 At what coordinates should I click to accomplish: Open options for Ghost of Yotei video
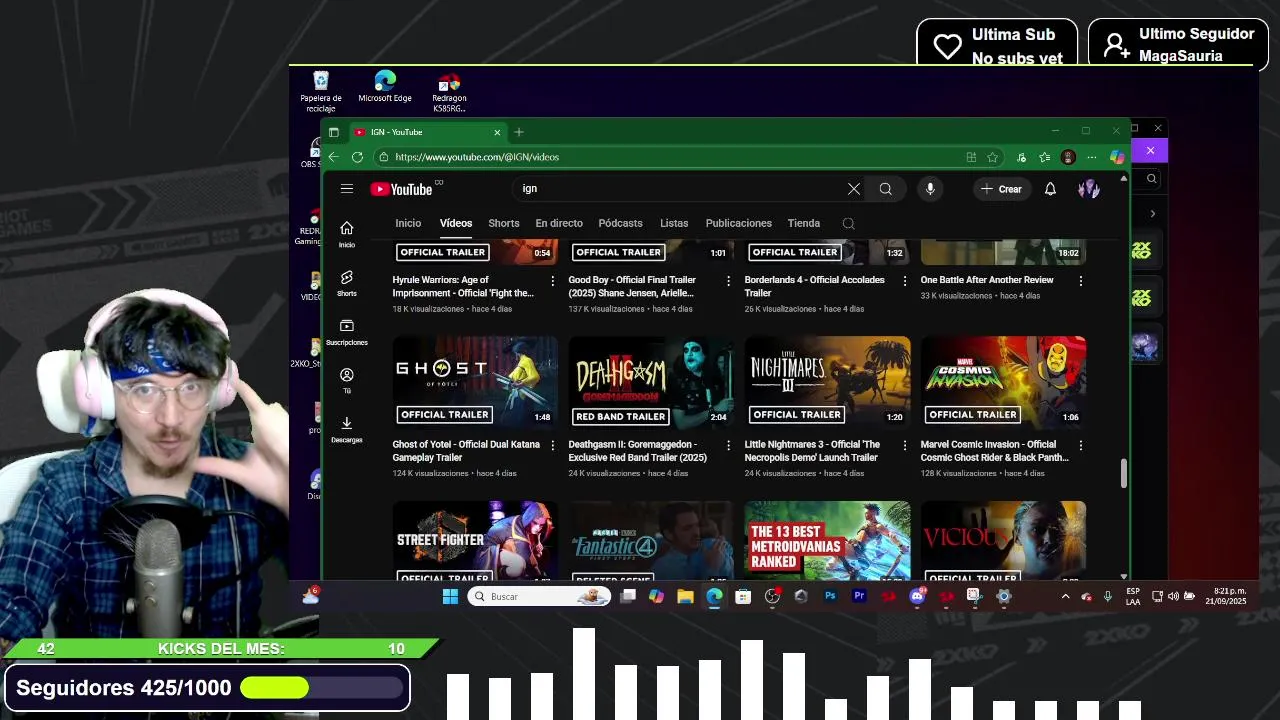[553, 445]
